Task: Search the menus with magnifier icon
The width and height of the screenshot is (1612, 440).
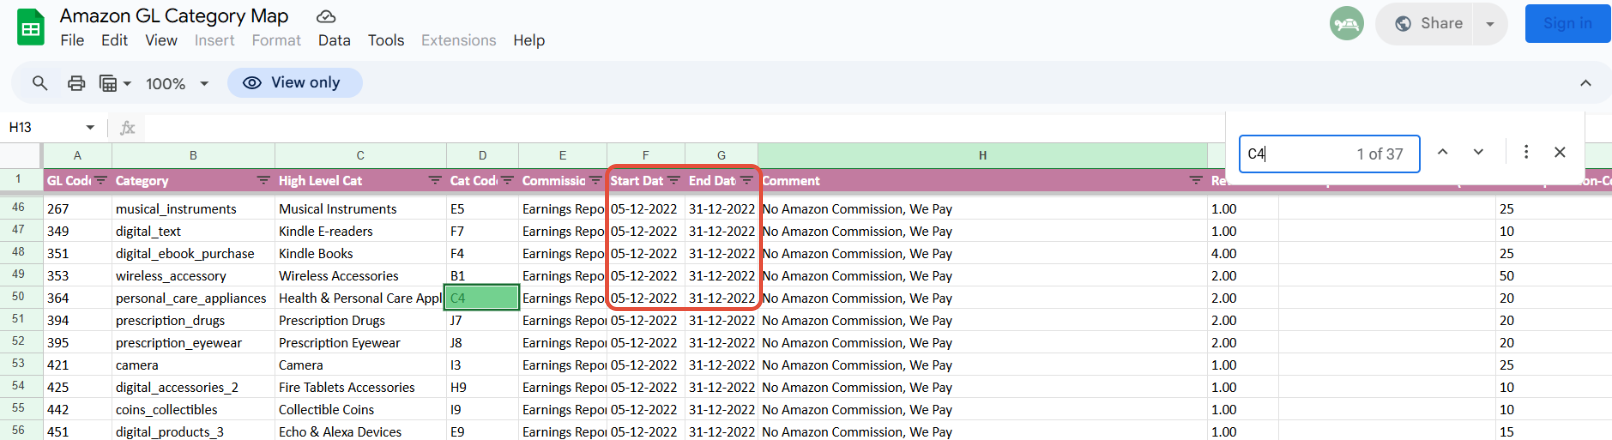Action: [40, 83]
